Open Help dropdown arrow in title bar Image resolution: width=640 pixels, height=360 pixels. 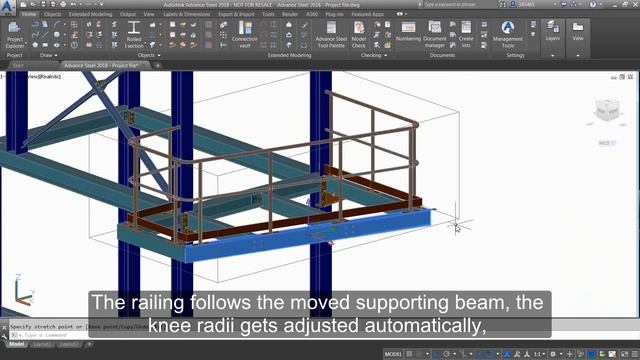coord(601,4)
